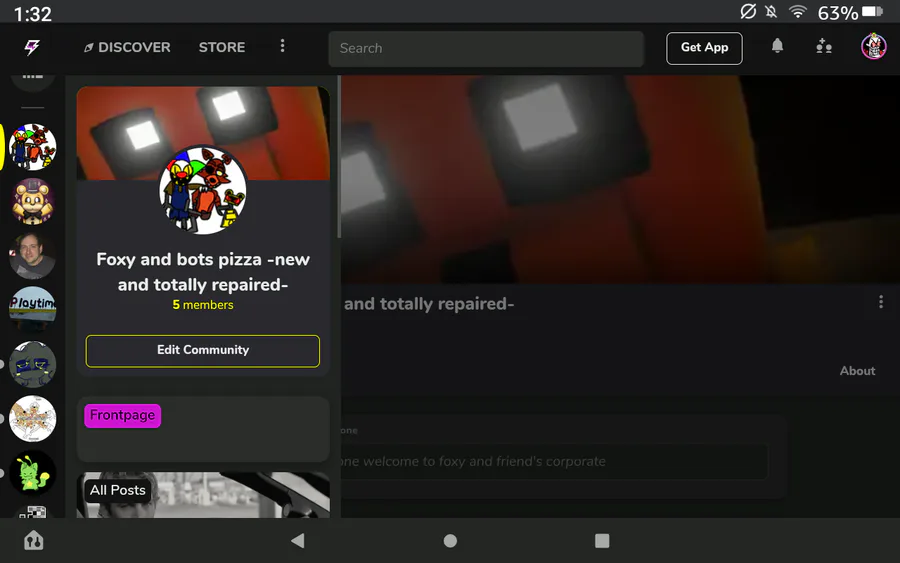Open community header options three-dot menu
Viewport: 900px width, 563px height.
(880, 302)
